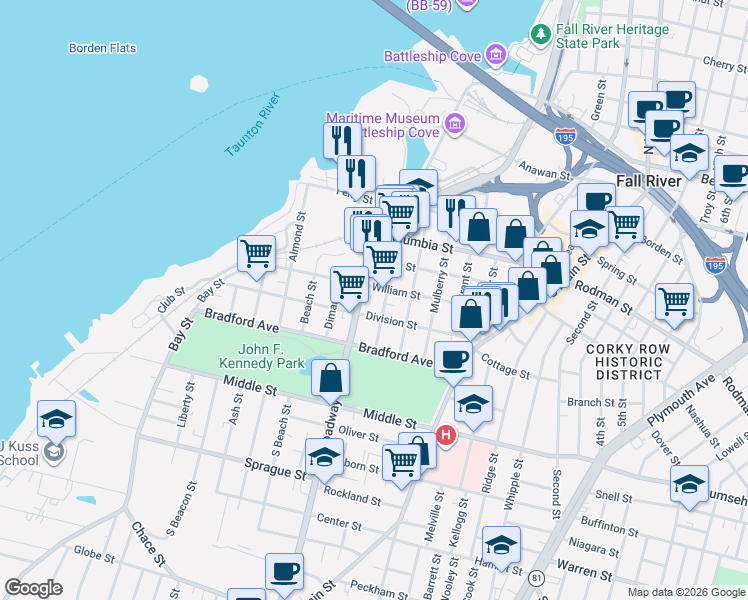Click the Map data ©2026 Google attribution
Image resolution: width=748 pixels, height=600 pixels.
coord(686,592)
